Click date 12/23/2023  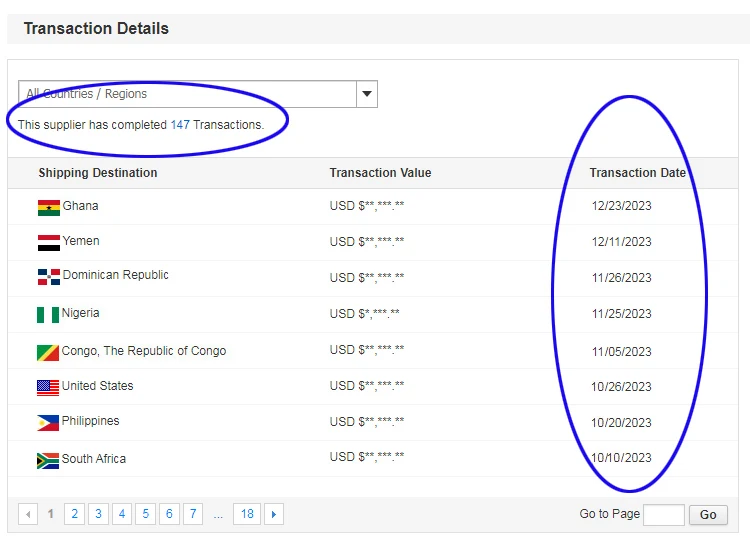[621, 206]
